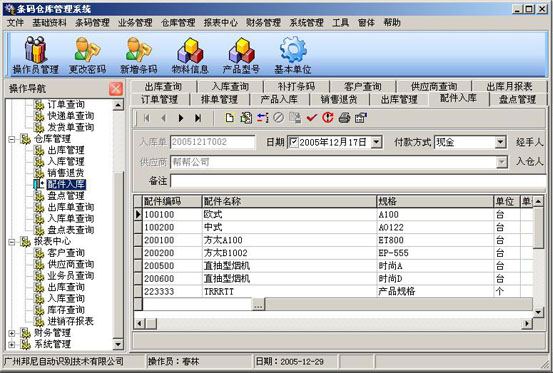Switch to the 盘点管理 tab
553x373 pixels.
coord(517,99)
